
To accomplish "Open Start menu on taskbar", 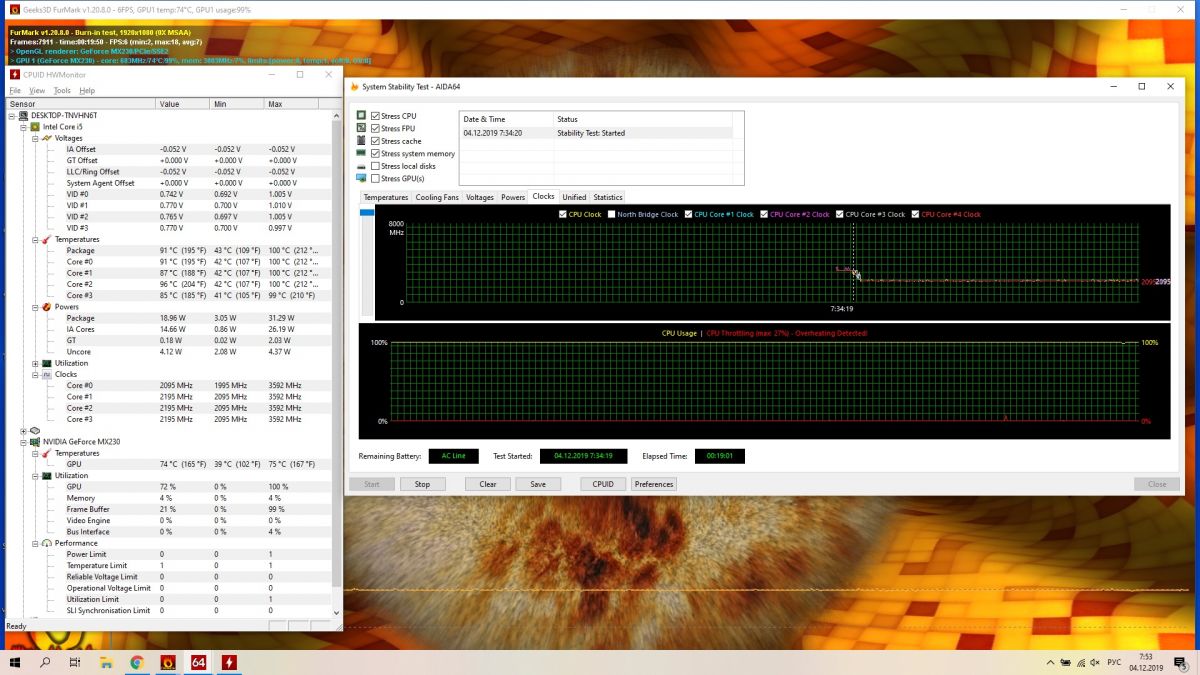I will tap(16, 662).
